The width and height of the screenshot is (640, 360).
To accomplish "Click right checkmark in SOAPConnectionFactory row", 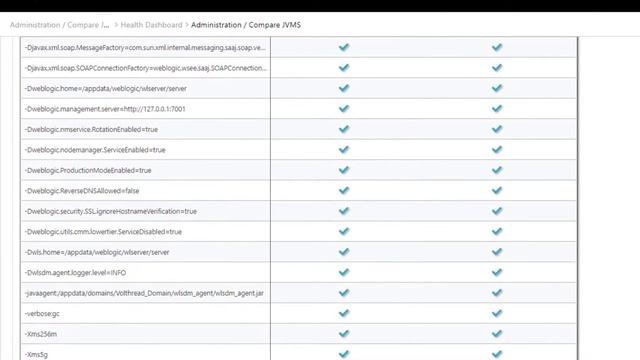I will (x=497, y=67).
